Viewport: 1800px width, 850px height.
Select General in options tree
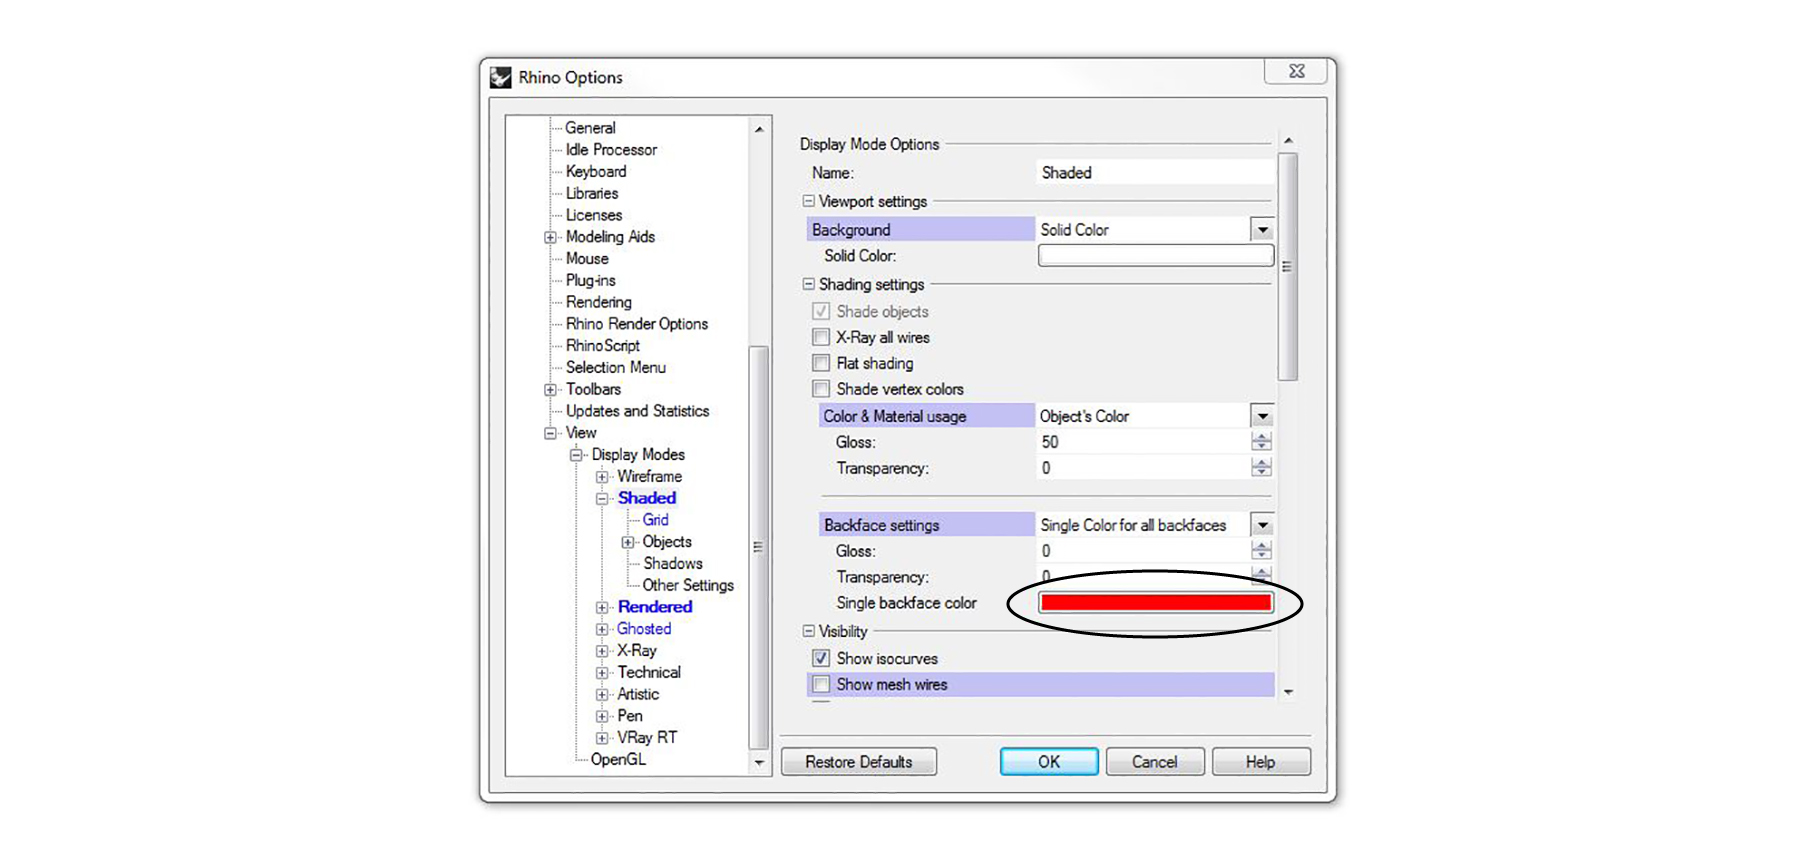click(x=590, y=128)
